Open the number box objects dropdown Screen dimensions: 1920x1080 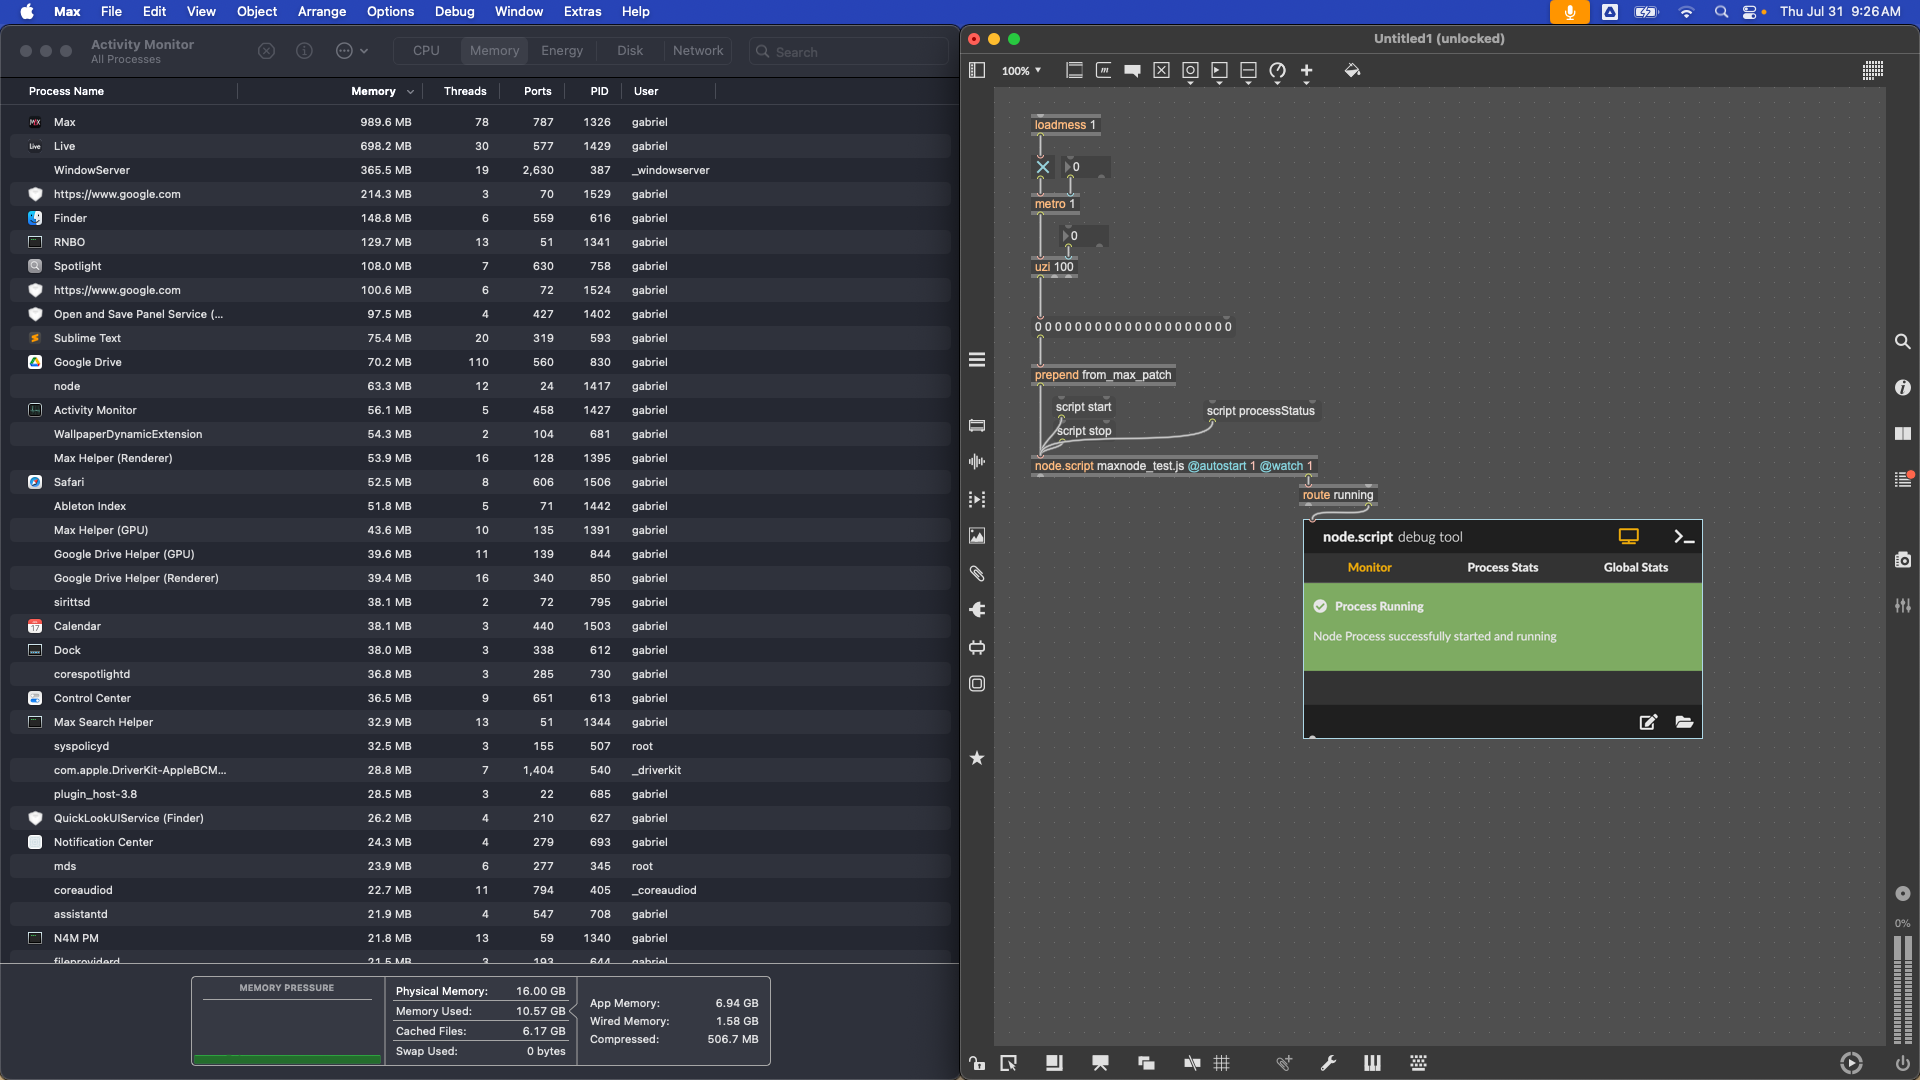[1219, 72]
